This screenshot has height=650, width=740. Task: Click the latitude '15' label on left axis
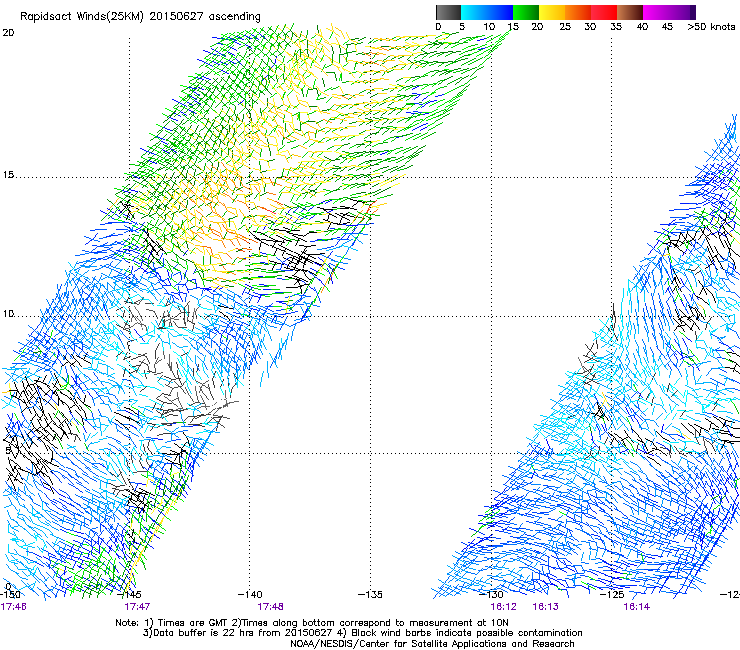click(x=8, y=175)
